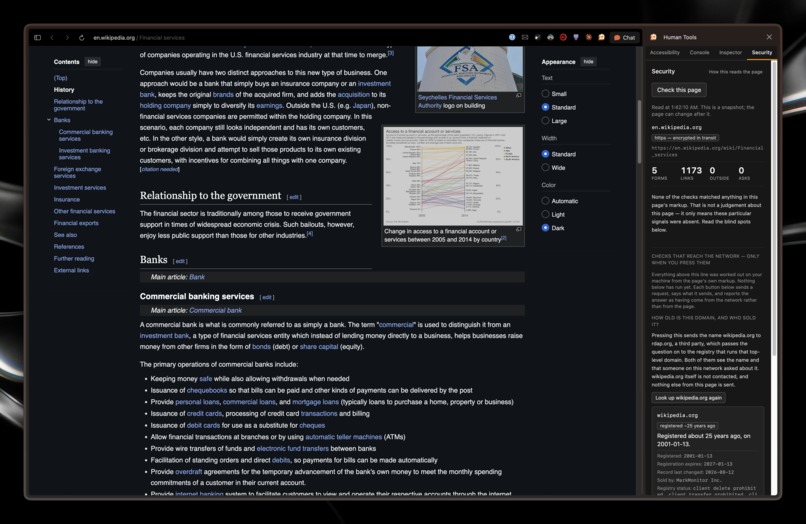Click the purple shield extension icon

[x=576, y=37]
